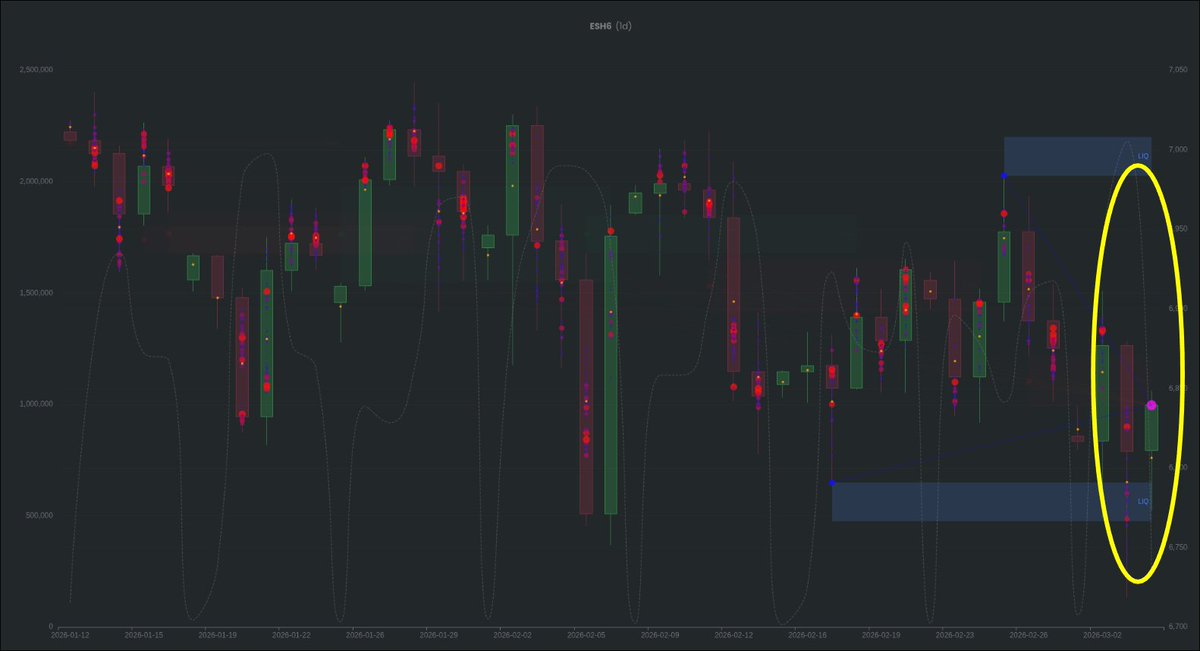Click the 2,000,000 volume axis label

point(36,181)
